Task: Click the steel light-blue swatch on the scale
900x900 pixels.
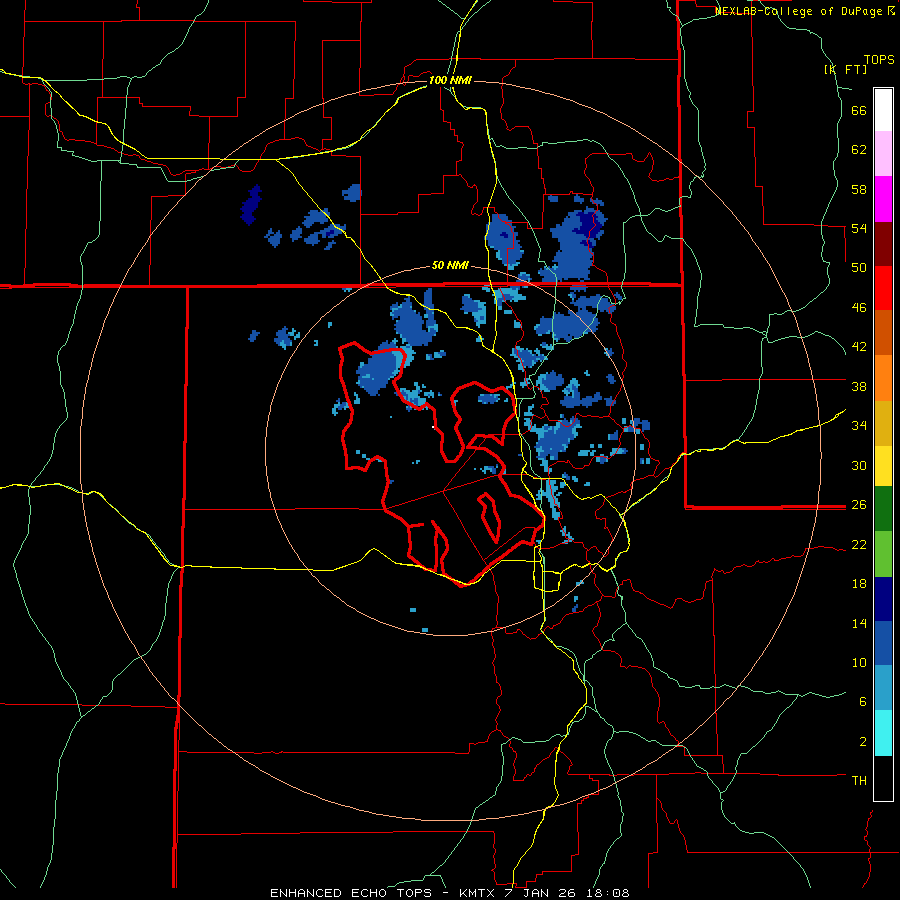Action: (x=883, y=688)
